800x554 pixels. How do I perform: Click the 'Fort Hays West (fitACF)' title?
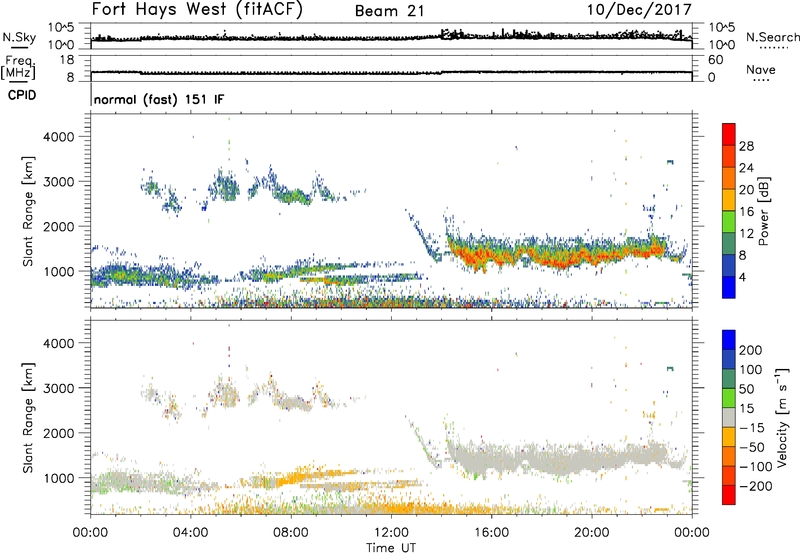197,10
